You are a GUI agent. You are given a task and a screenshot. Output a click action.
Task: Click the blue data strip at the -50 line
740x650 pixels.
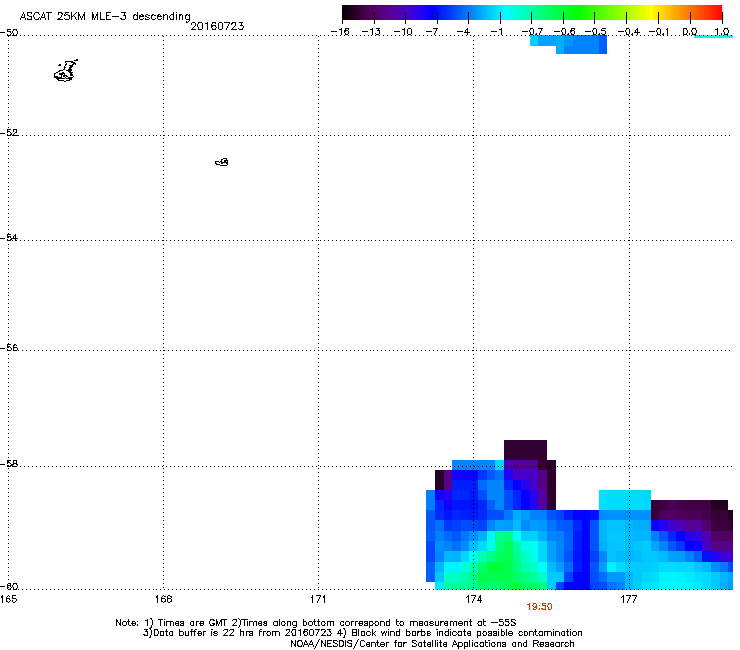pos(569,44)
